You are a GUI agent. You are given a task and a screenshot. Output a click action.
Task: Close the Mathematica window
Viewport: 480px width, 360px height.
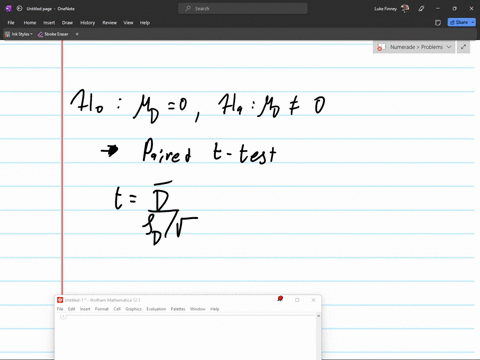(313, 300)
